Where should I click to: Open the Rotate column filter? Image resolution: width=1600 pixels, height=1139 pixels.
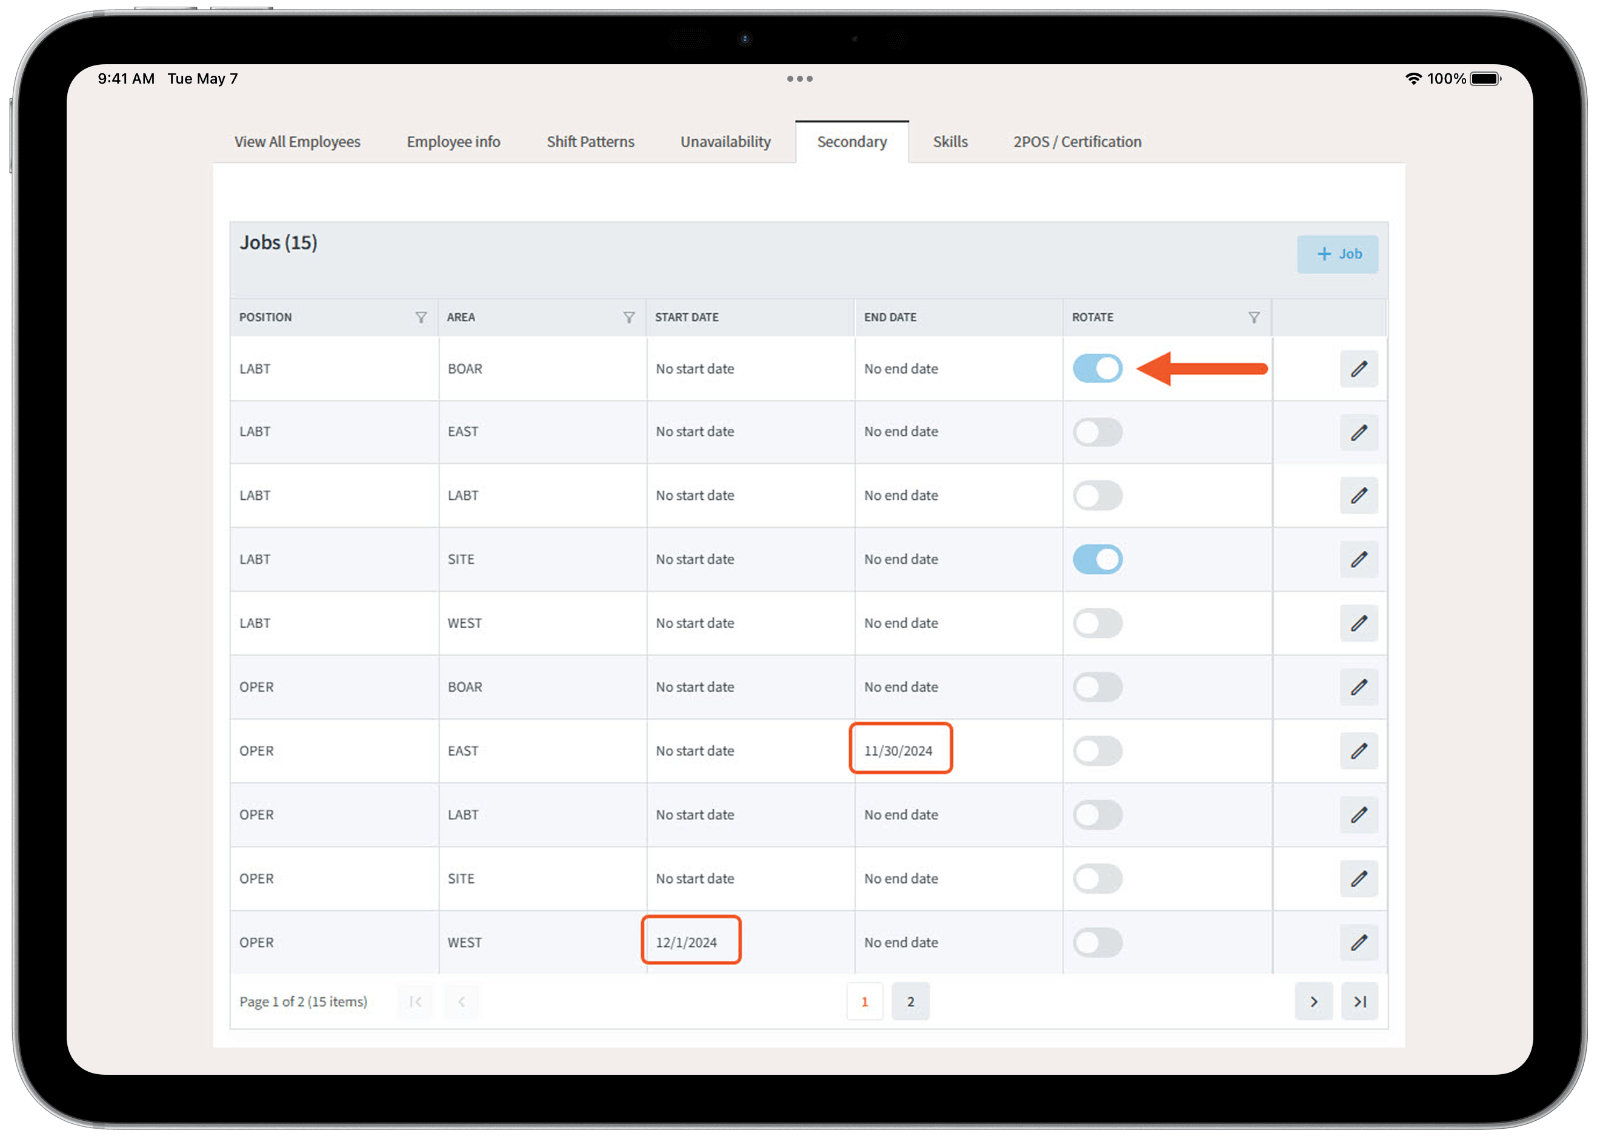[1254, 318]
